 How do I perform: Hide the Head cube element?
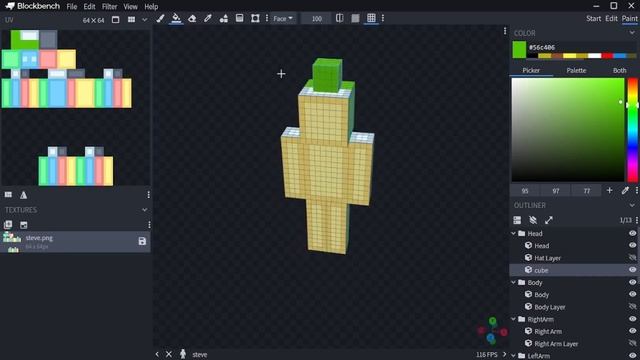click(x=632, y=246)
